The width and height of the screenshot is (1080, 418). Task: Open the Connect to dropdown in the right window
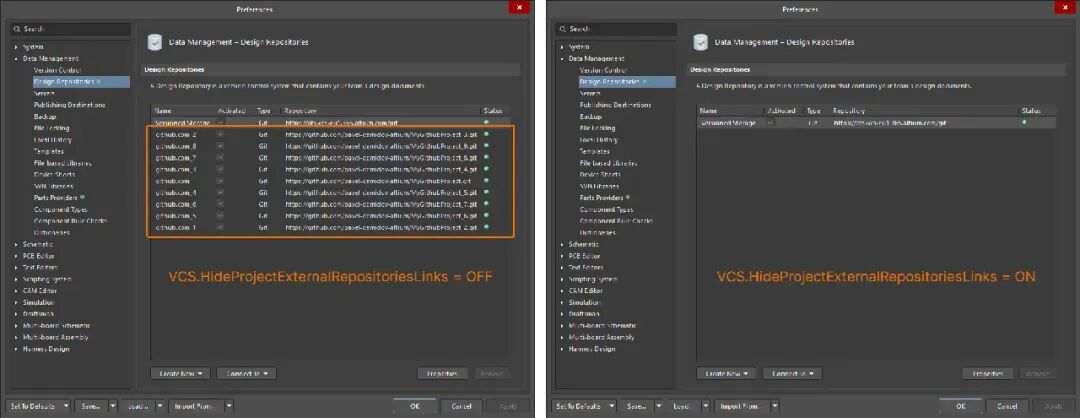coord(793,373)
